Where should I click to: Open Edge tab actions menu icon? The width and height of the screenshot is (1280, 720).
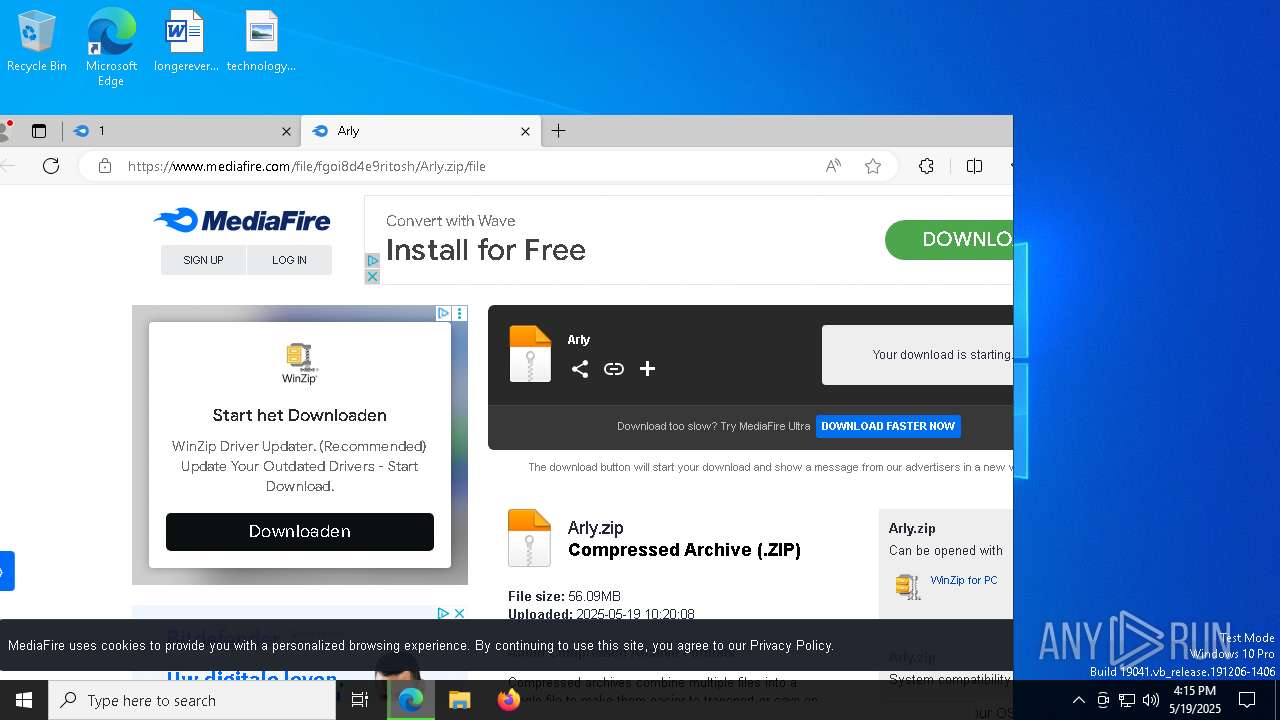point(39,131)
